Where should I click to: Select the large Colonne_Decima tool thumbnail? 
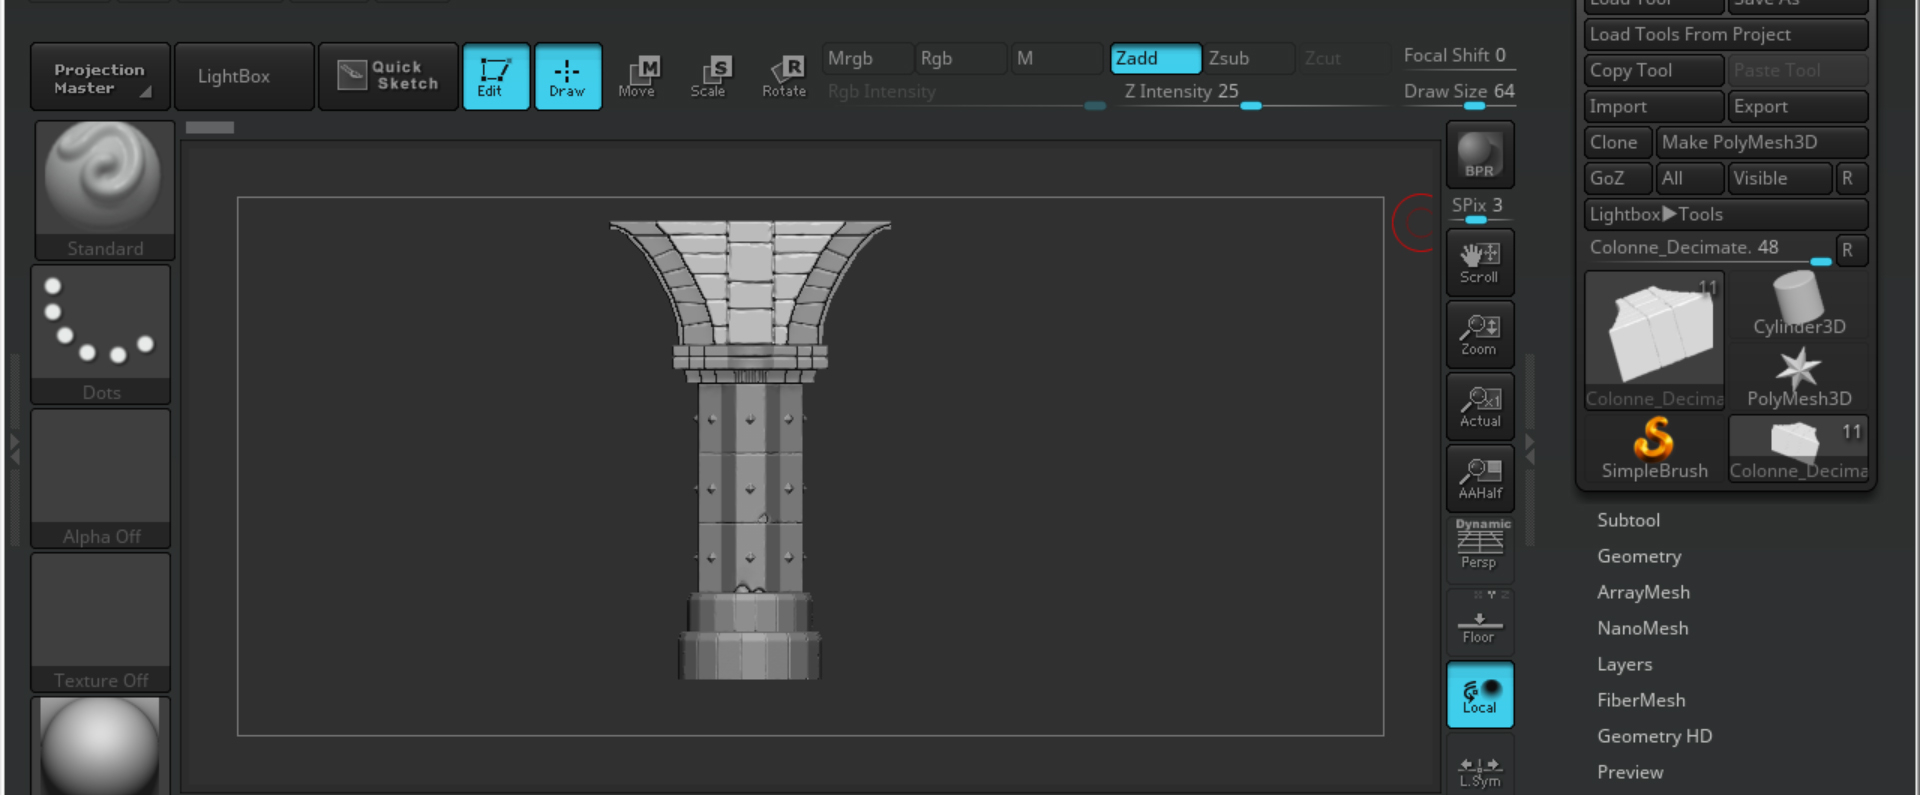click(x=1655, y=340)
